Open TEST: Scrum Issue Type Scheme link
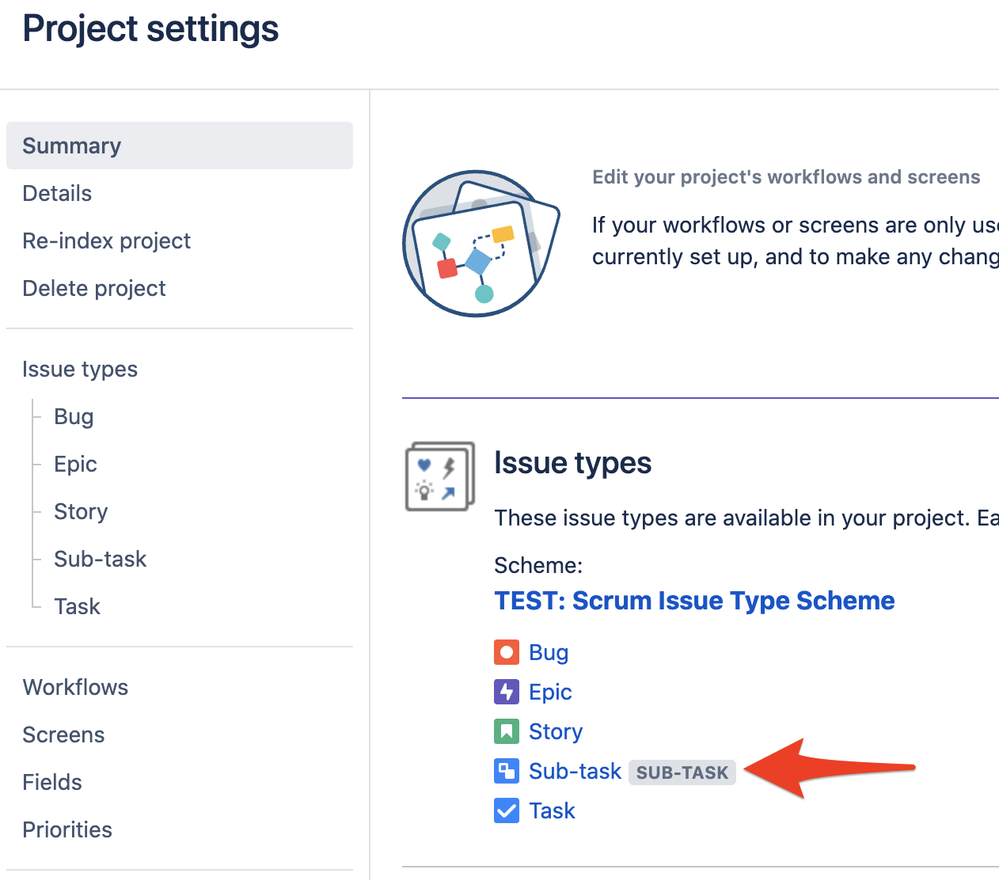This screenshot has width=999, height=880. [x=694, y=601]
